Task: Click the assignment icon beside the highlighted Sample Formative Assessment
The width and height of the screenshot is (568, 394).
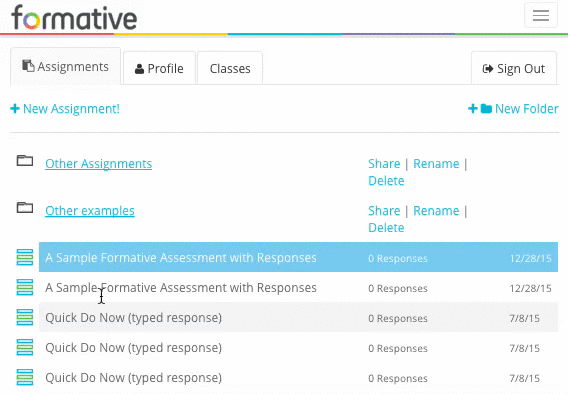Action: pyautogui.click(x=25, y=257)
